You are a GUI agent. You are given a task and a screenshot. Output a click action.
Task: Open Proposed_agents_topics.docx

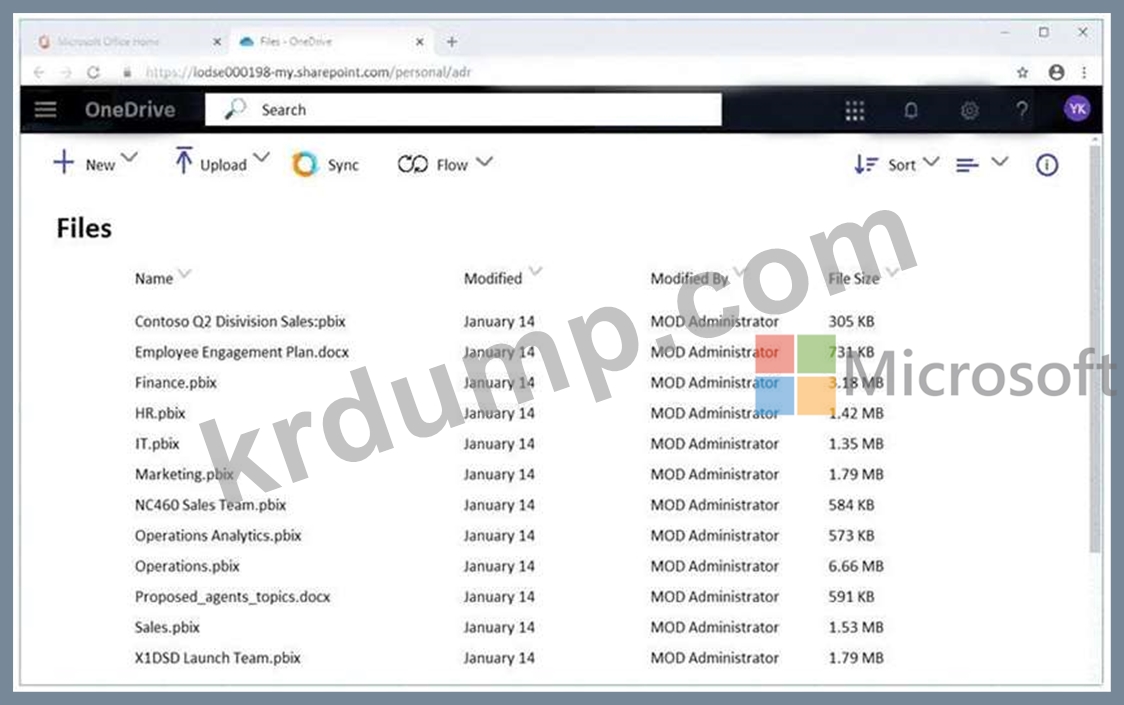click(232, 597)
